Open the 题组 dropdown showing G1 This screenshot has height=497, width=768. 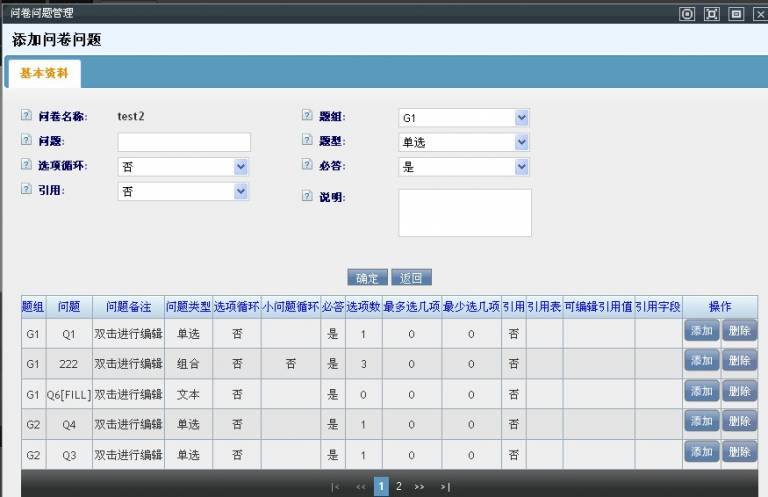(464, 118)
